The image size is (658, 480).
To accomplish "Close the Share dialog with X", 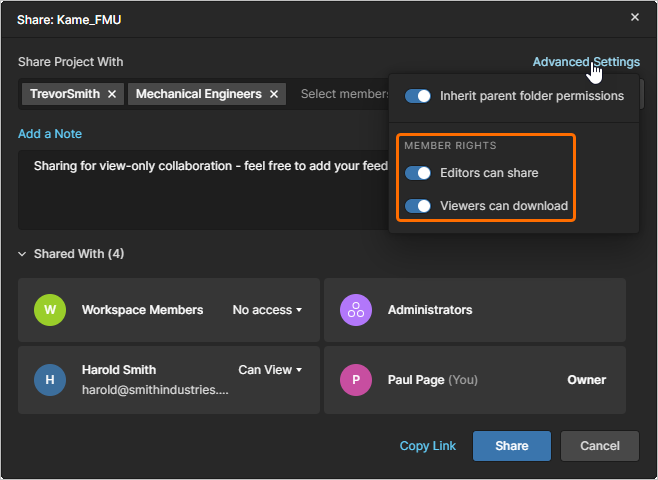I will 635,17.
